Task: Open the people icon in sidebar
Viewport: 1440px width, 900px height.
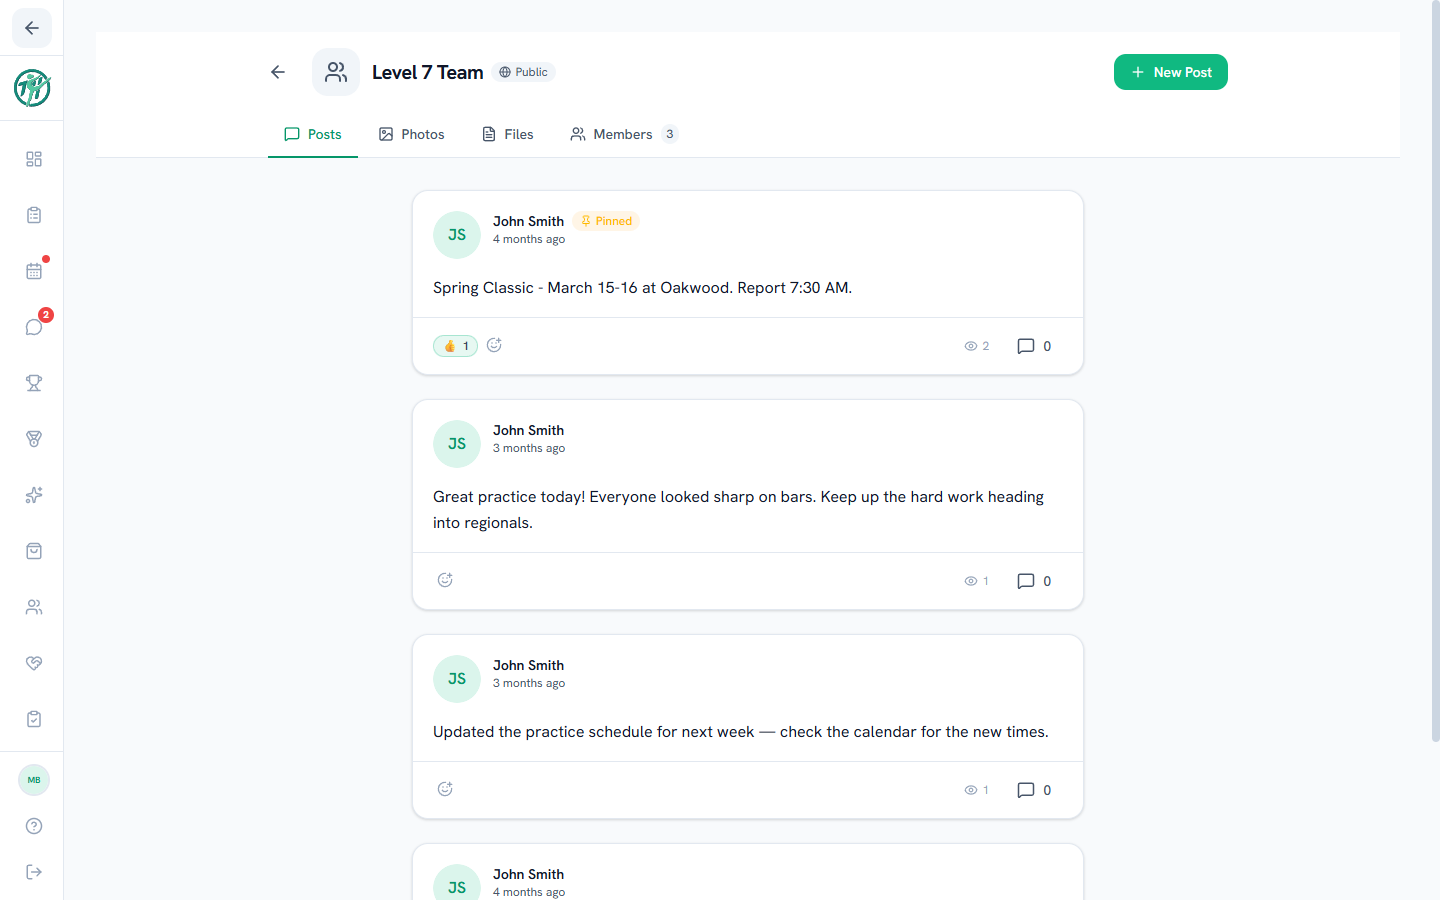Action: (34, 607)
